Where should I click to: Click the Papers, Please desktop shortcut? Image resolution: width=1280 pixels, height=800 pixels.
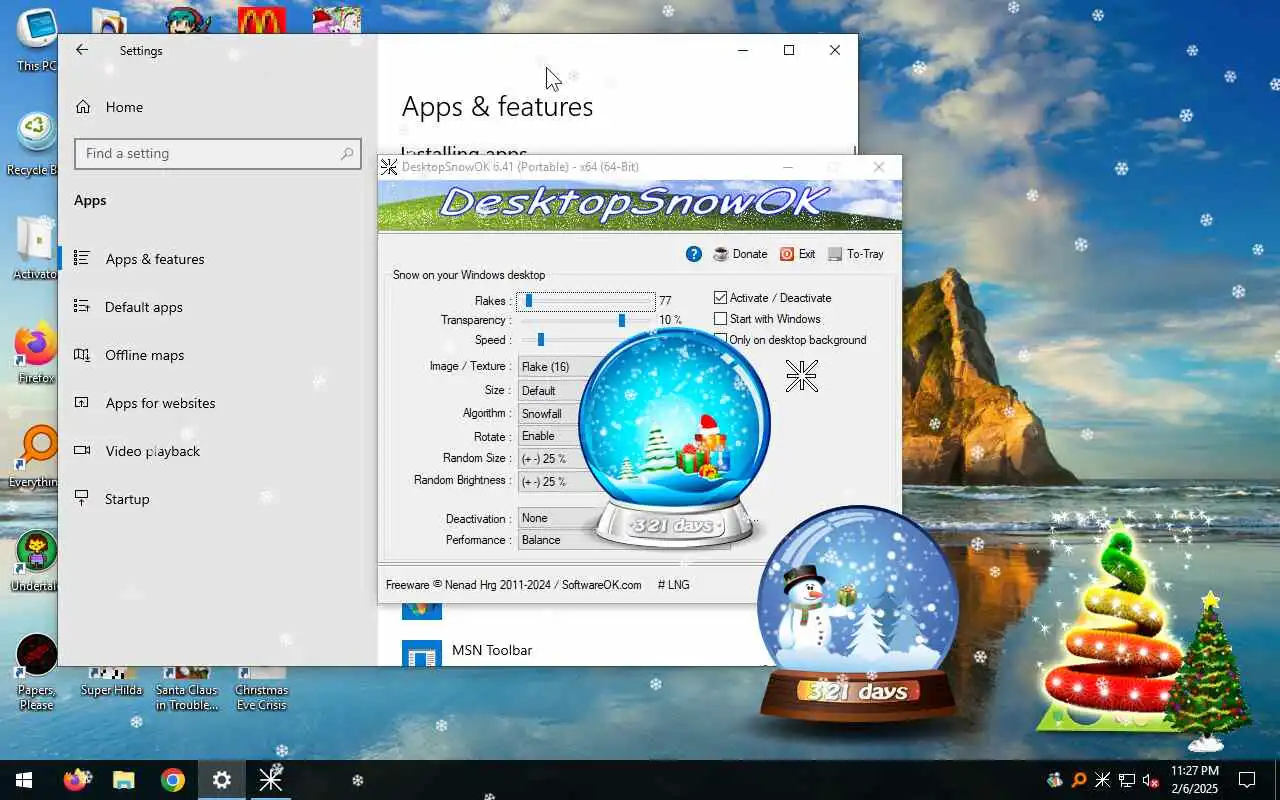36,672
